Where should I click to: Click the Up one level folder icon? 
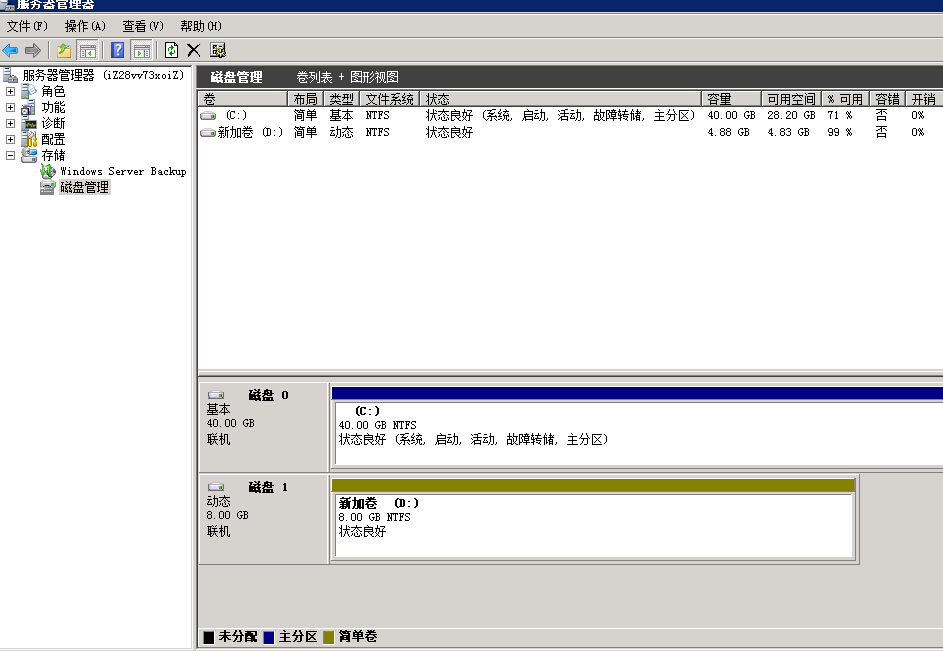coord(64,50)
